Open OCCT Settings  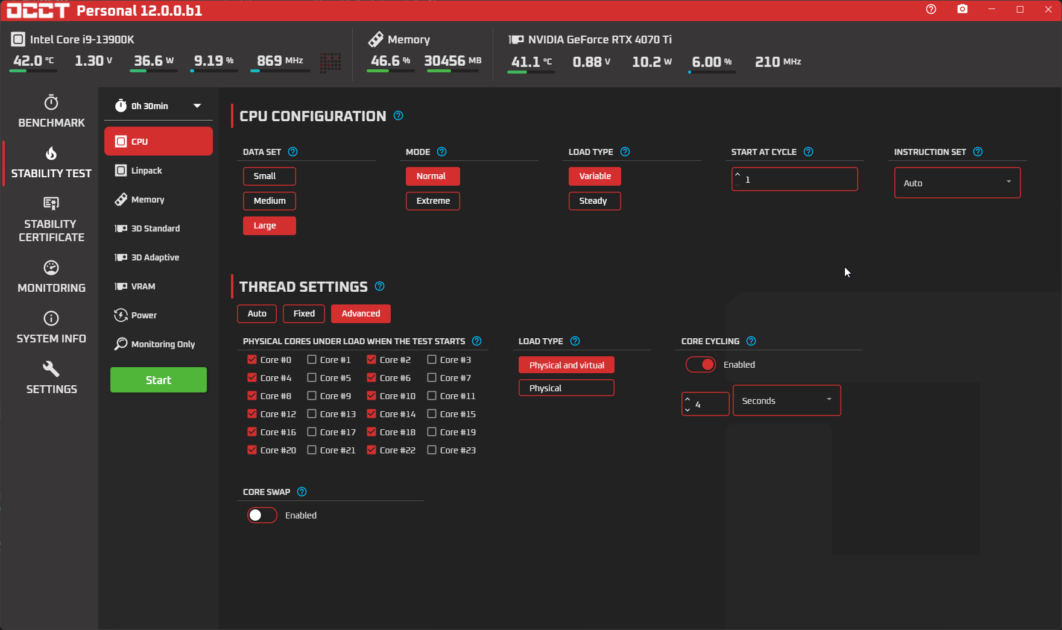tap(50, 380)
